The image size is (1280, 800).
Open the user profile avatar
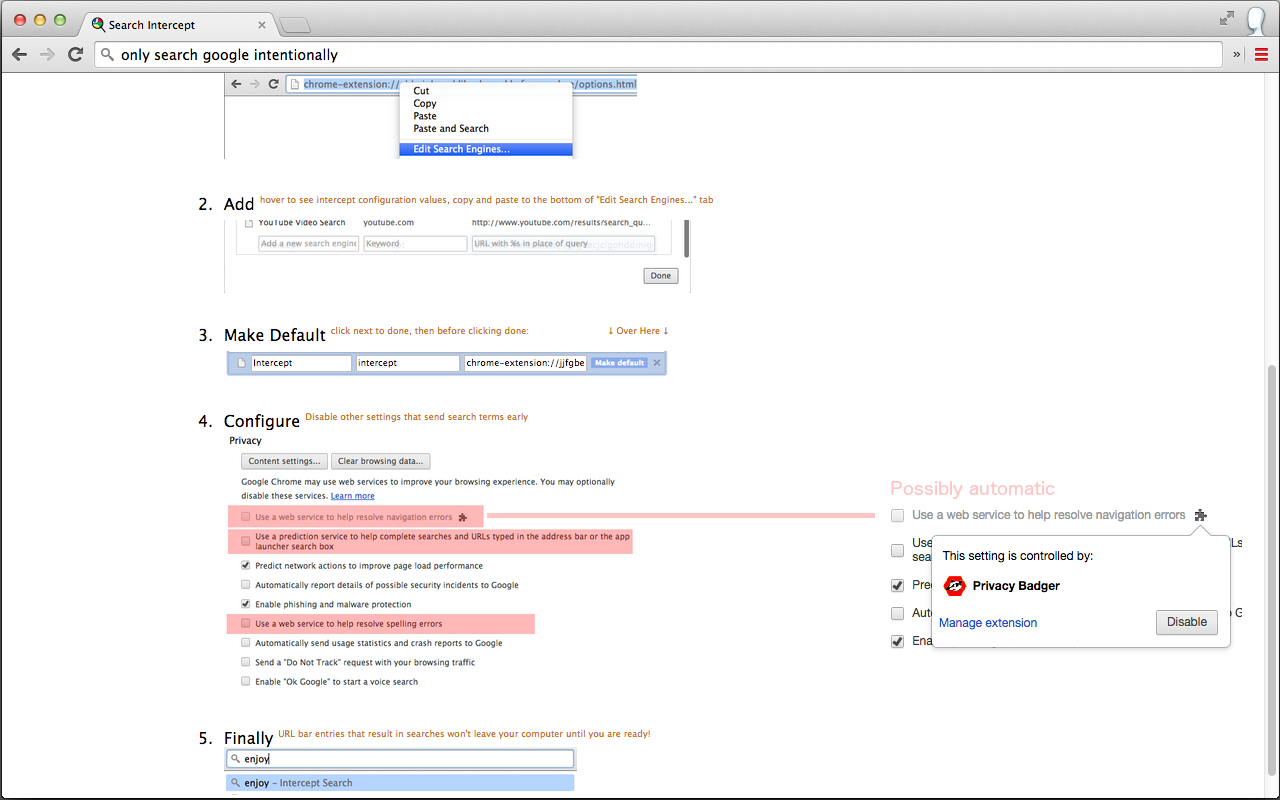1257,20
